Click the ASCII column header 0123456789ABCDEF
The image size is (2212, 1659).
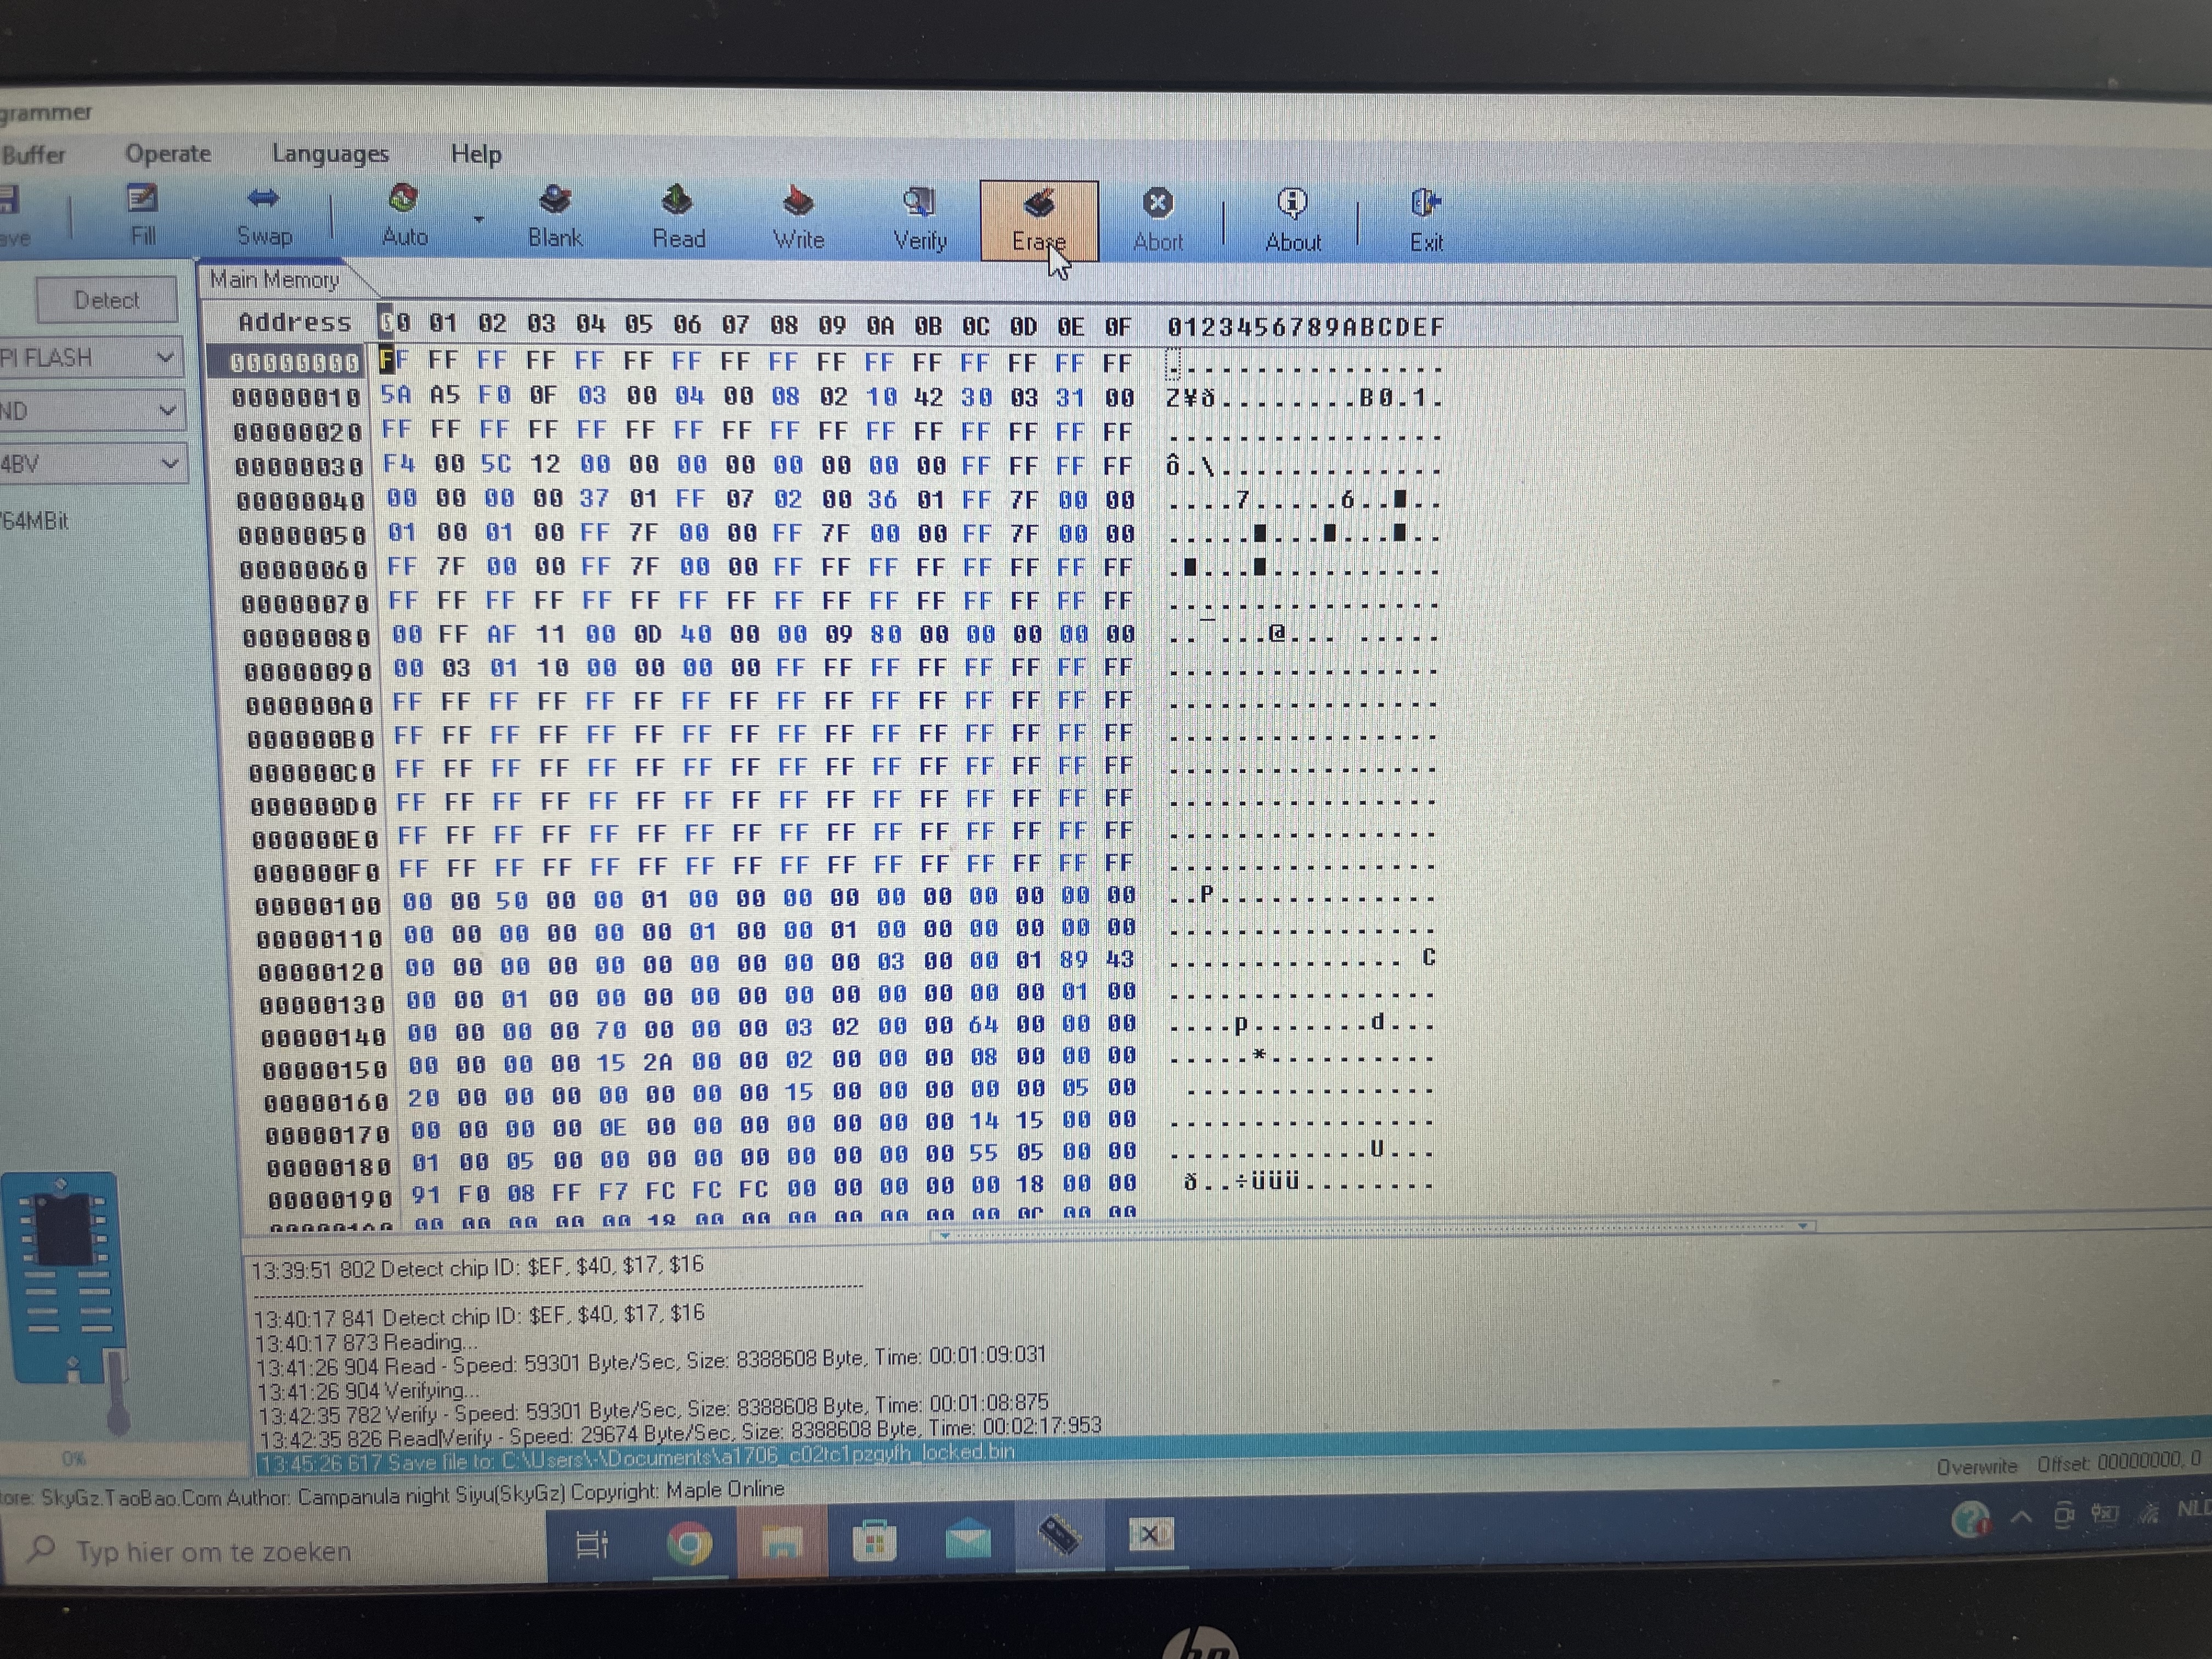[x=1306, y=327]
